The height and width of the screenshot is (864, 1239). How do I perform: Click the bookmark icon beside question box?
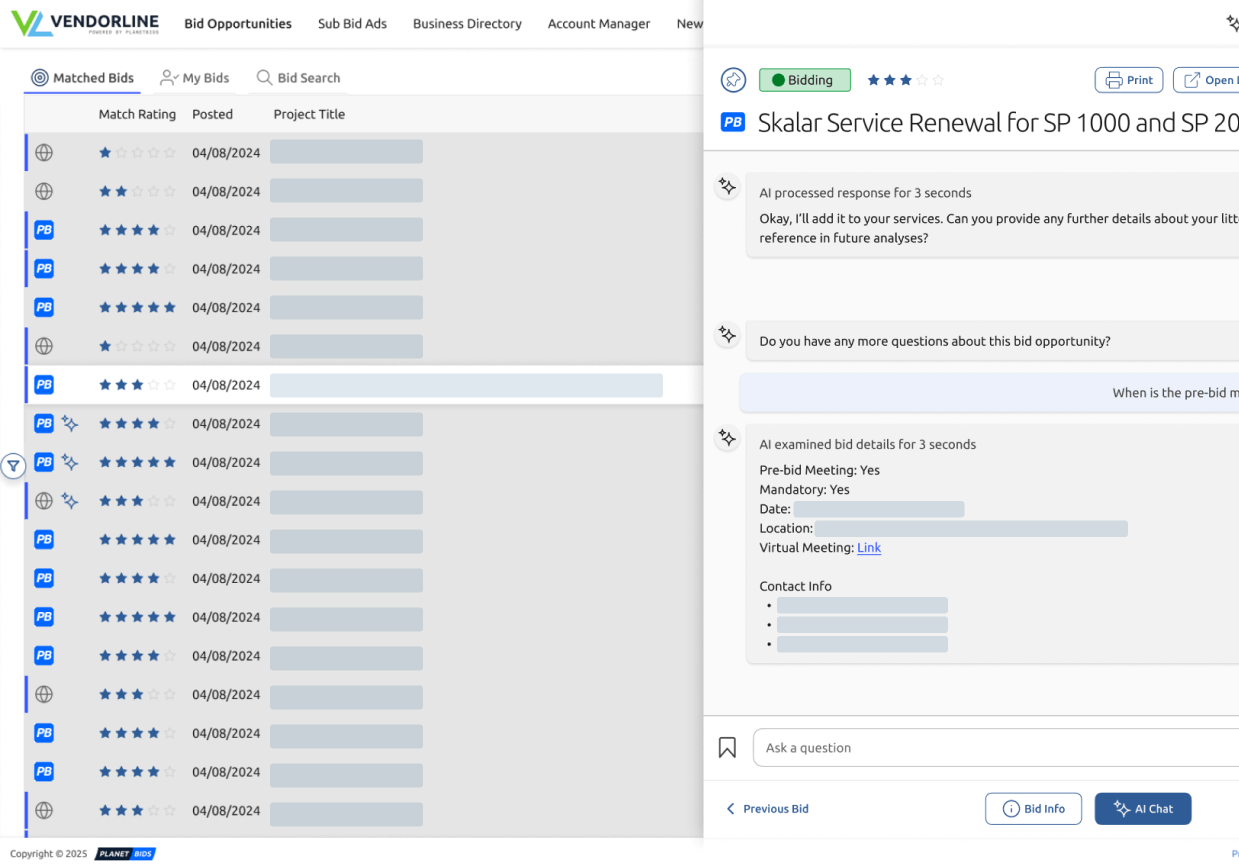click(727, 748)
